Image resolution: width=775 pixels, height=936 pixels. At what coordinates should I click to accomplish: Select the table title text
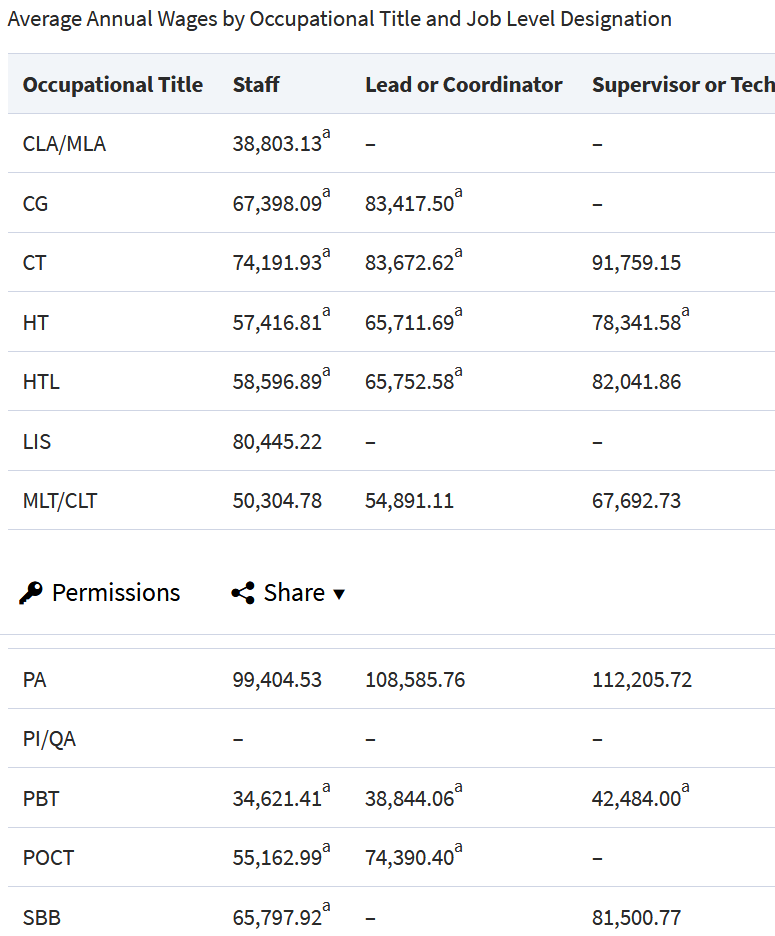(339, 19)
